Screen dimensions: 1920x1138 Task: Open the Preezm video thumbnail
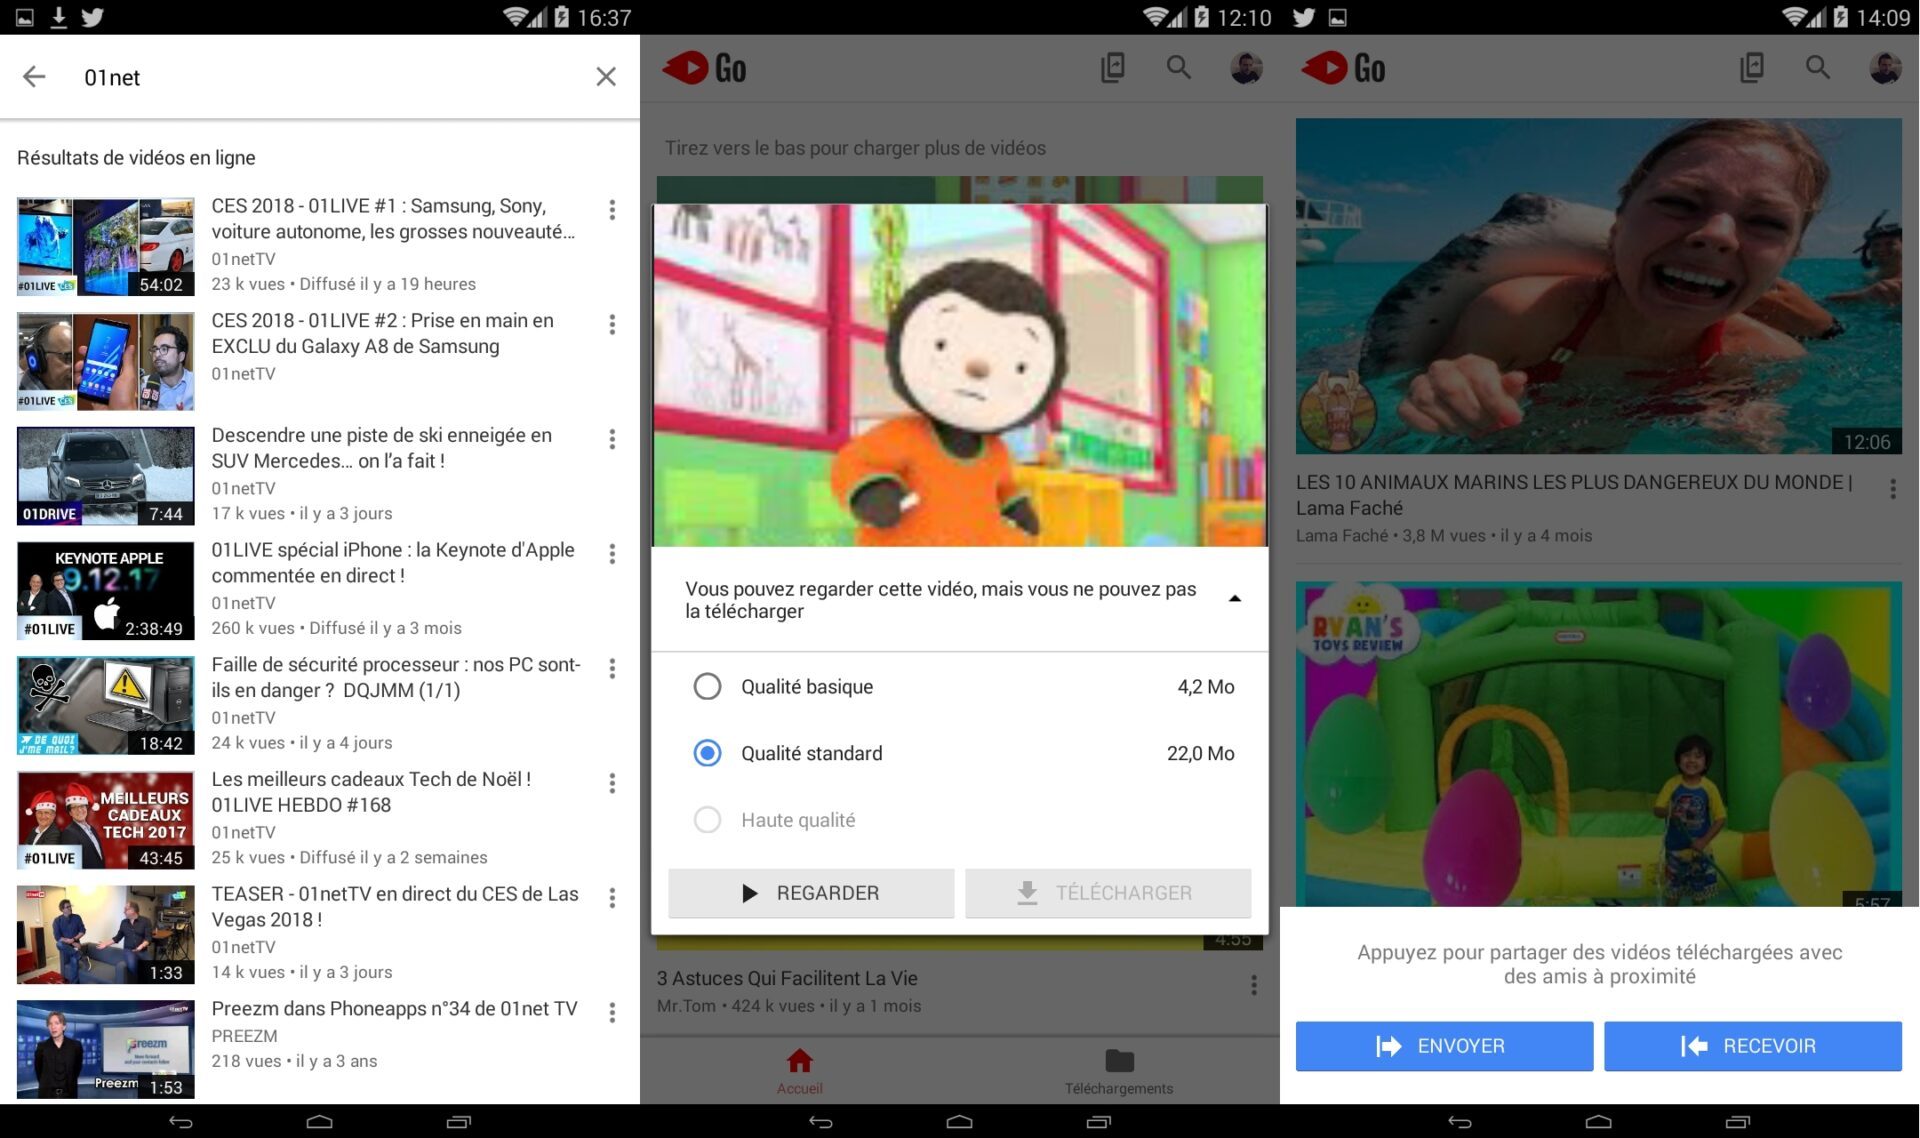[x=106, y=1049]
